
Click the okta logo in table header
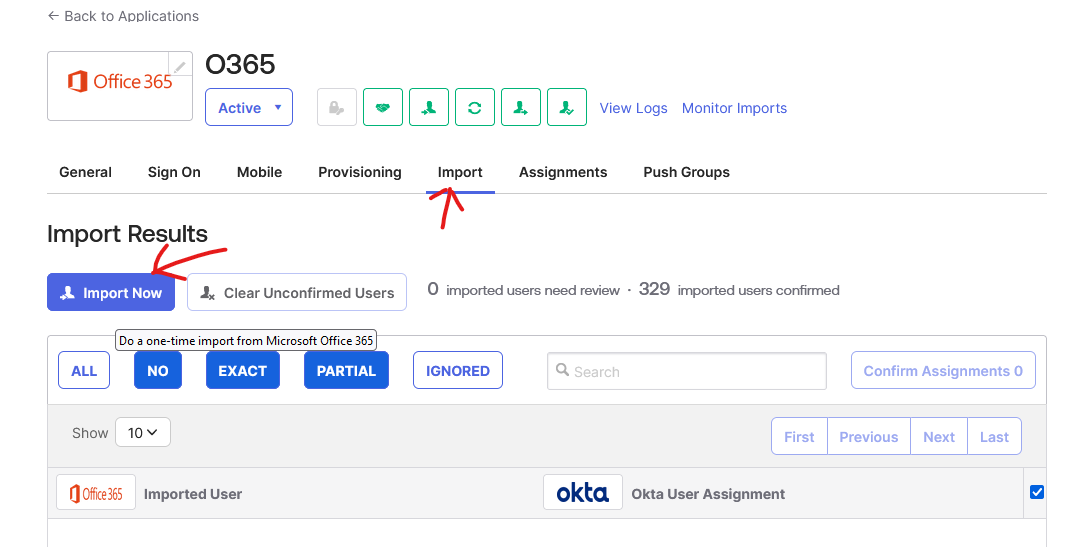582,492
